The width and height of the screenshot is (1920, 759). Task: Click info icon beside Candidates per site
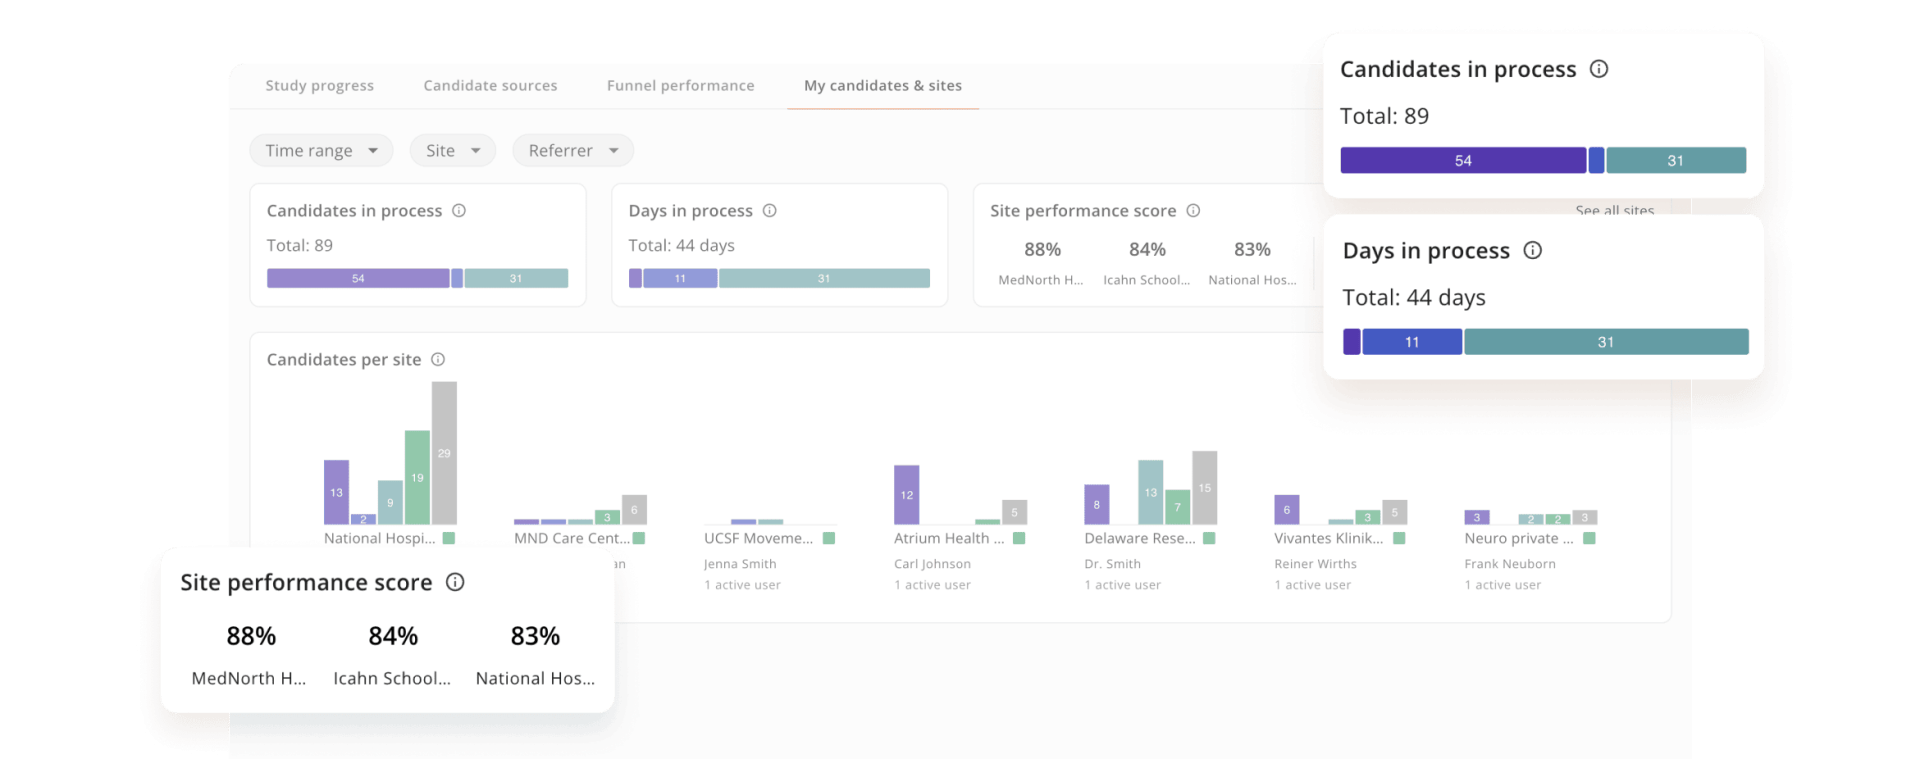438,360
